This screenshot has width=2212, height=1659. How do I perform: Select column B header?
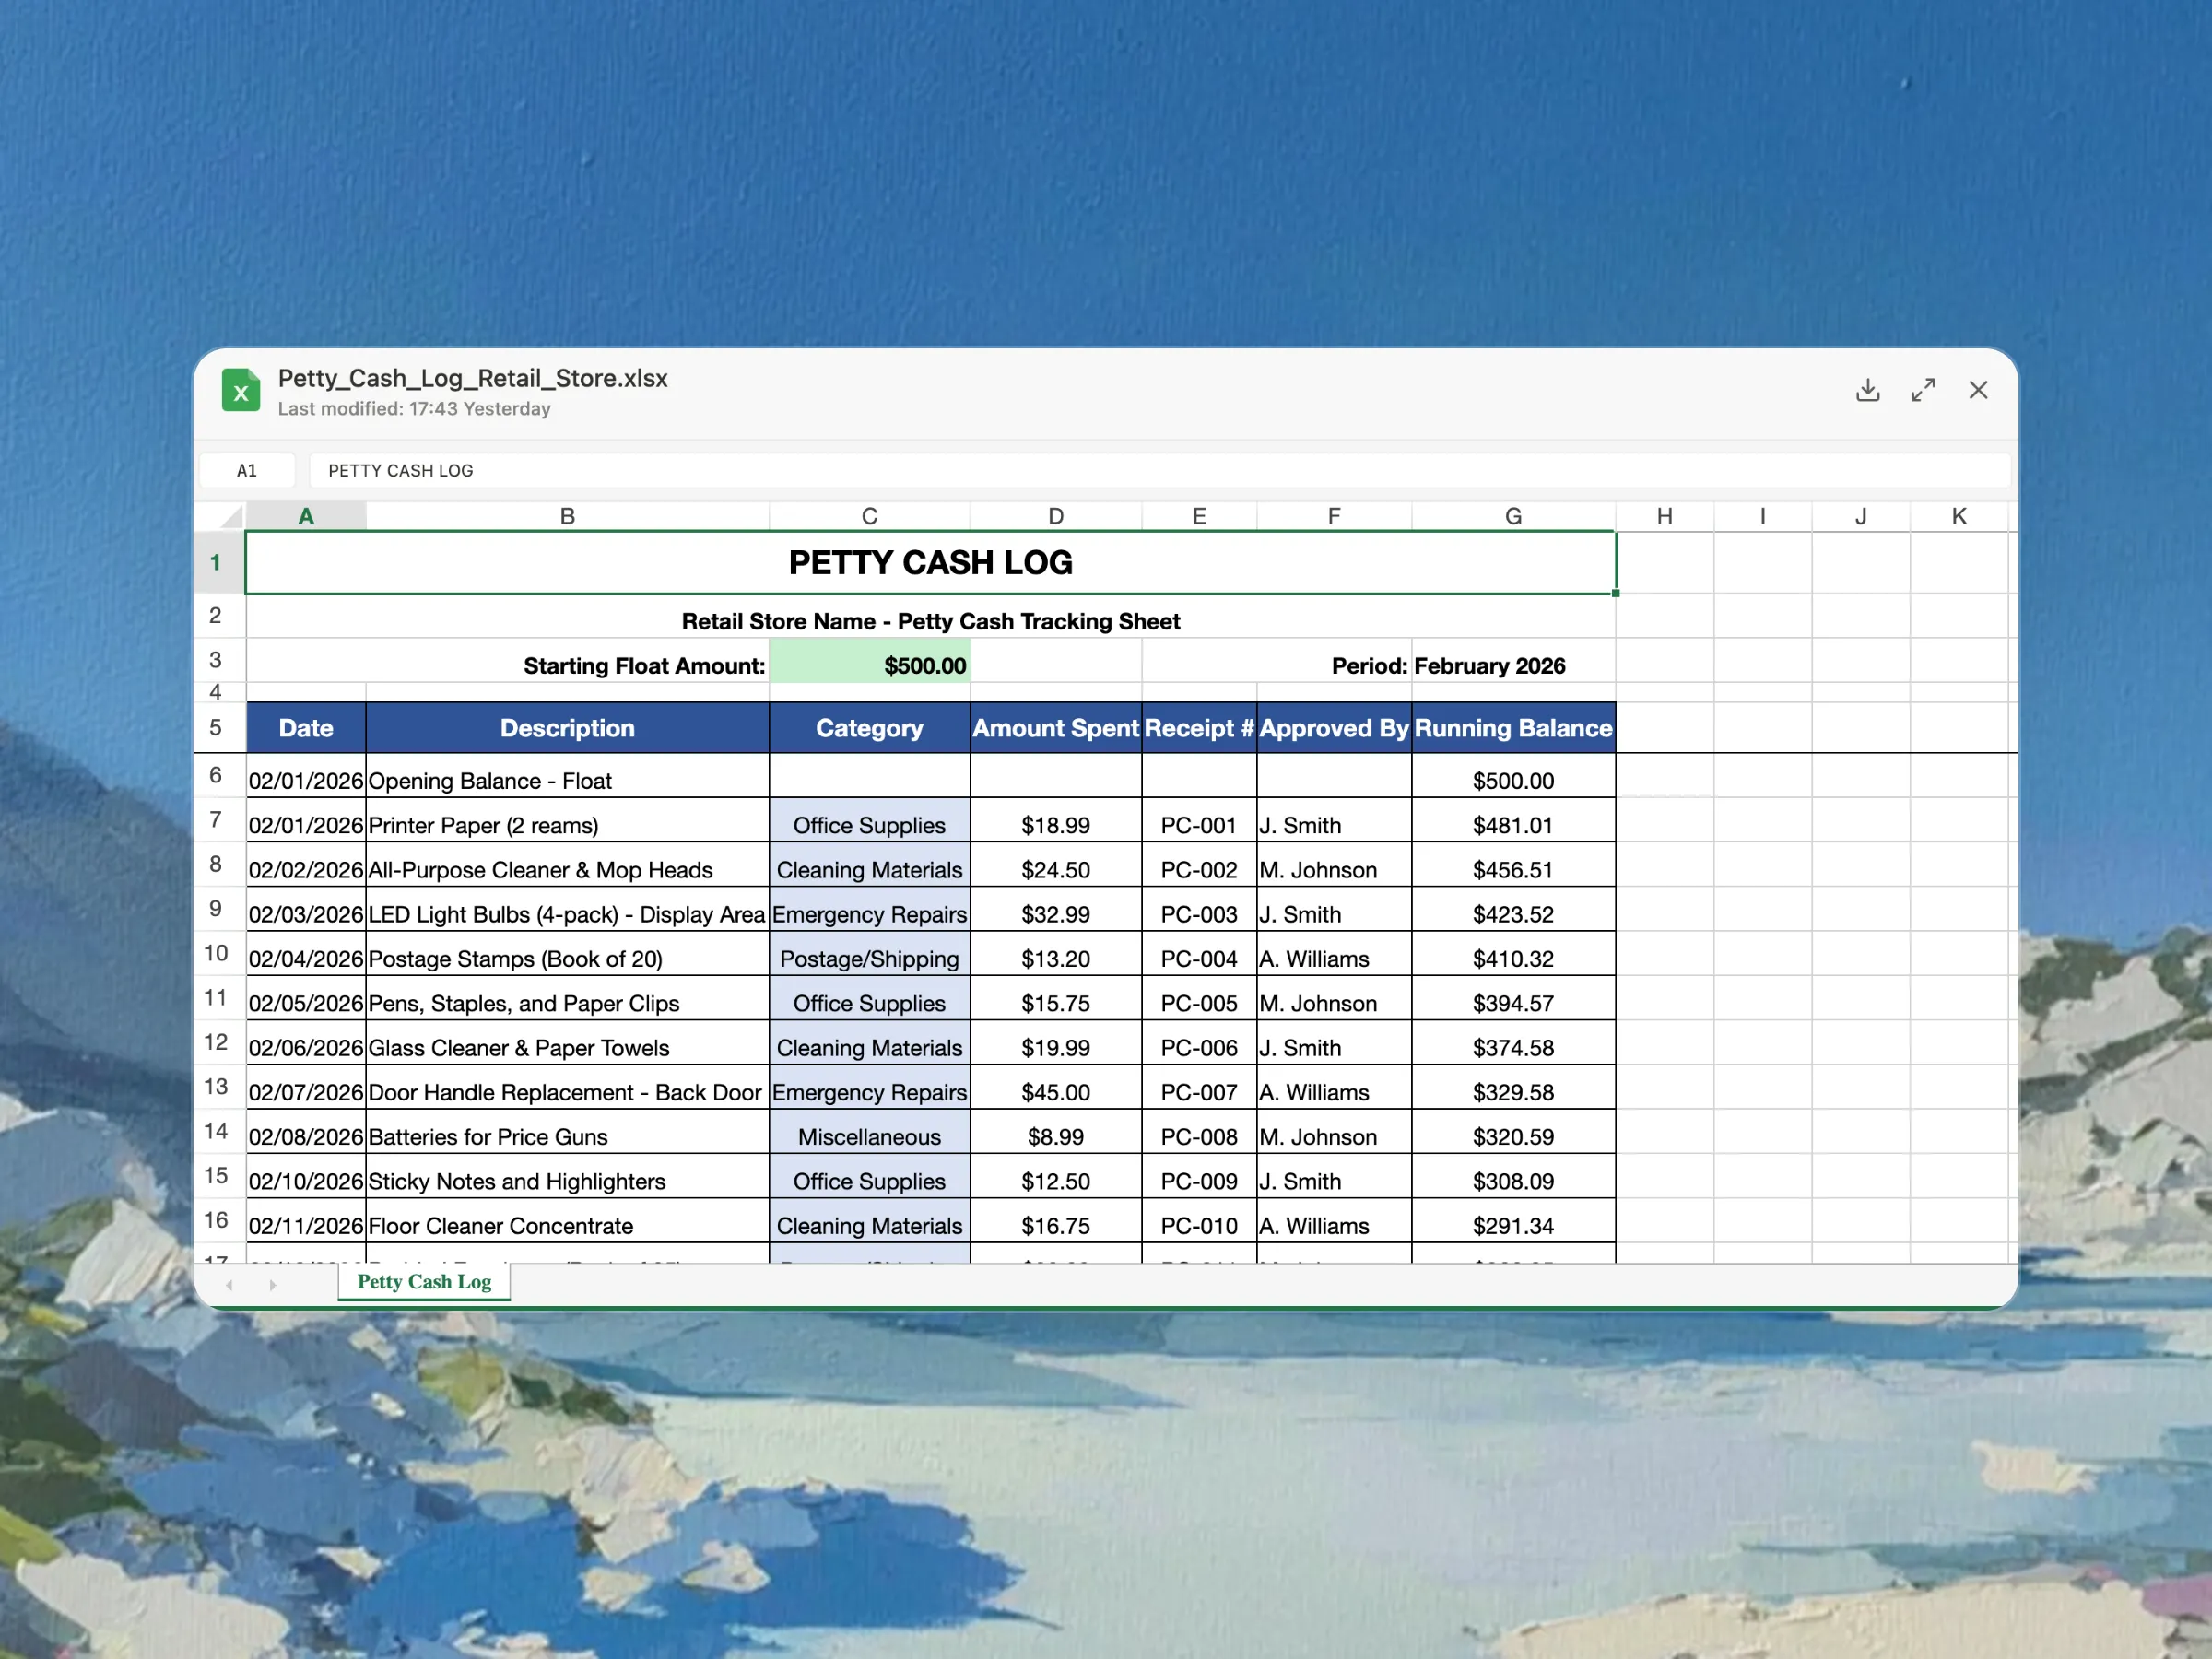point(567,516)
